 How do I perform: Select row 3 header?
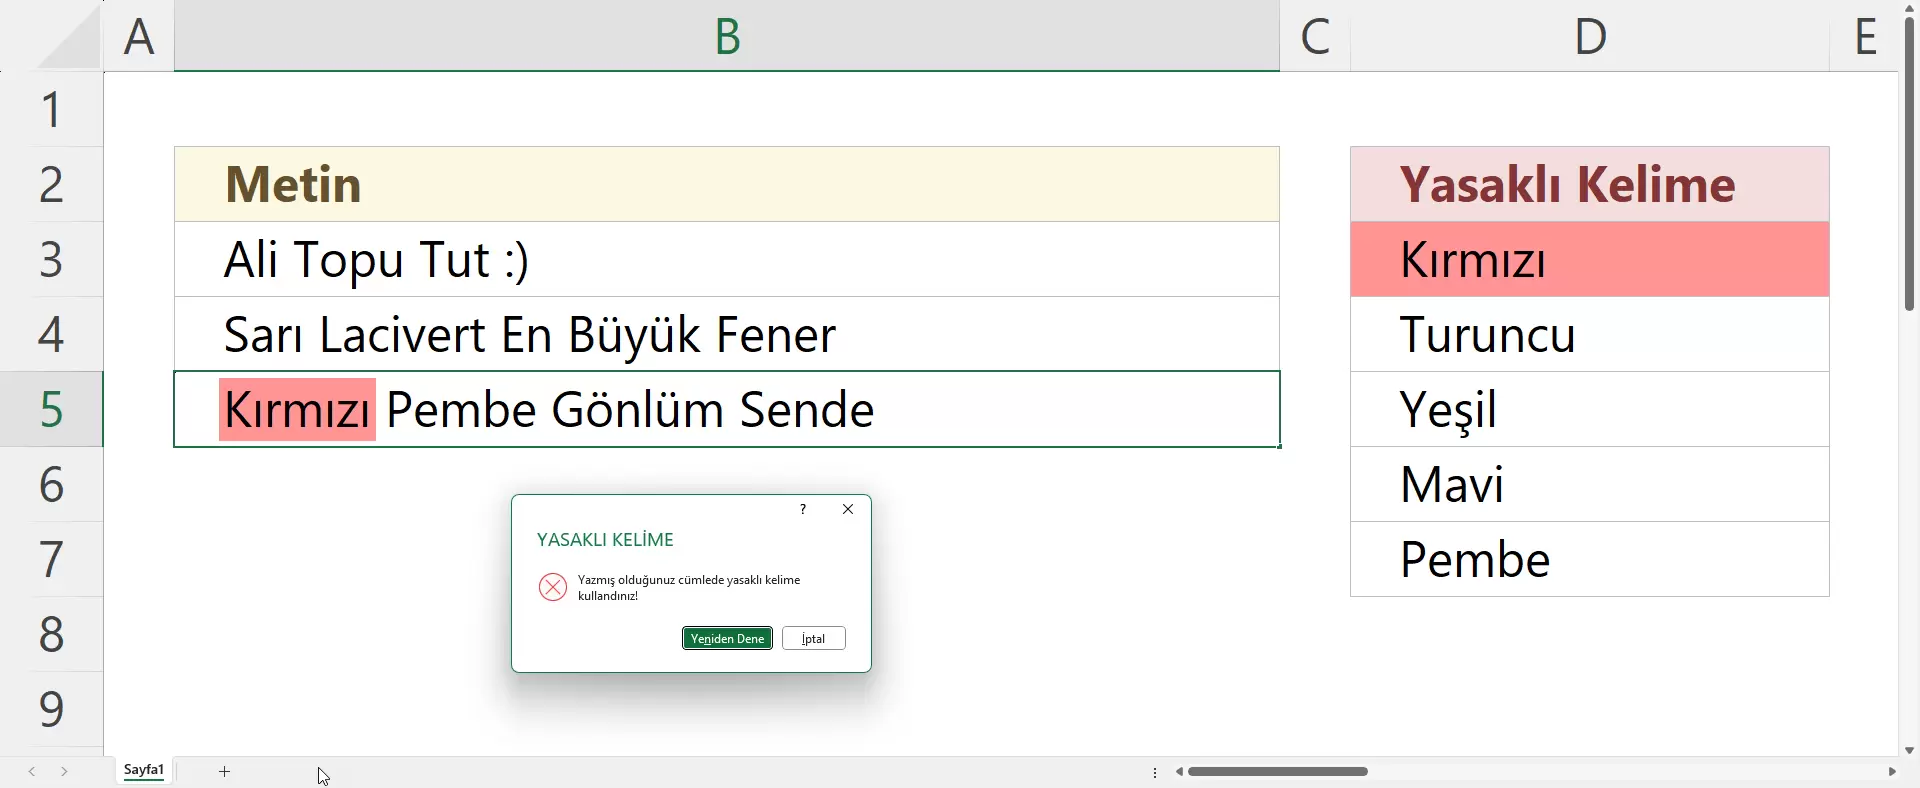[51, 259]
